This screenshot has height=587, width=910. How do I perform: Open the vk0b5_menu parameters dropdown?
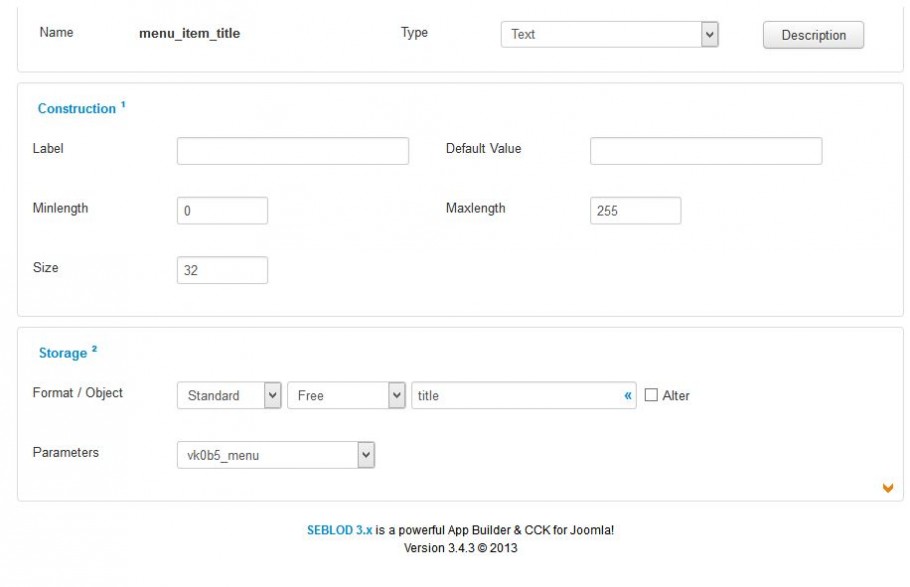[x=276, y=455]
